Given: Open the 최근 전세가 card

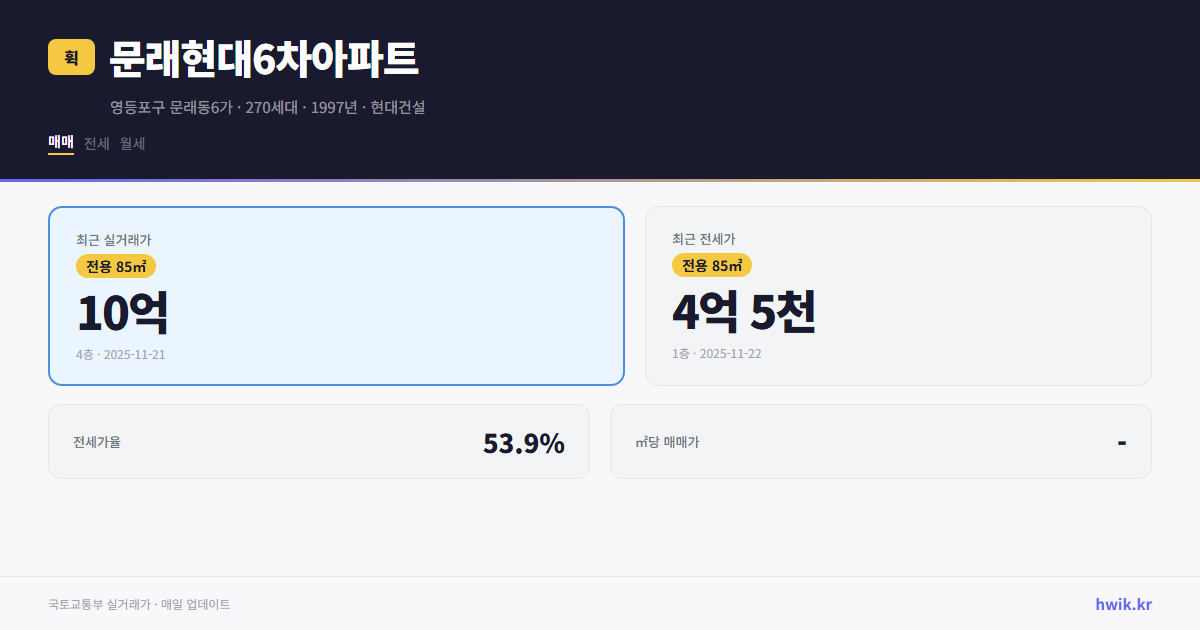Looking at the screenshot, I should coord(898,295).
